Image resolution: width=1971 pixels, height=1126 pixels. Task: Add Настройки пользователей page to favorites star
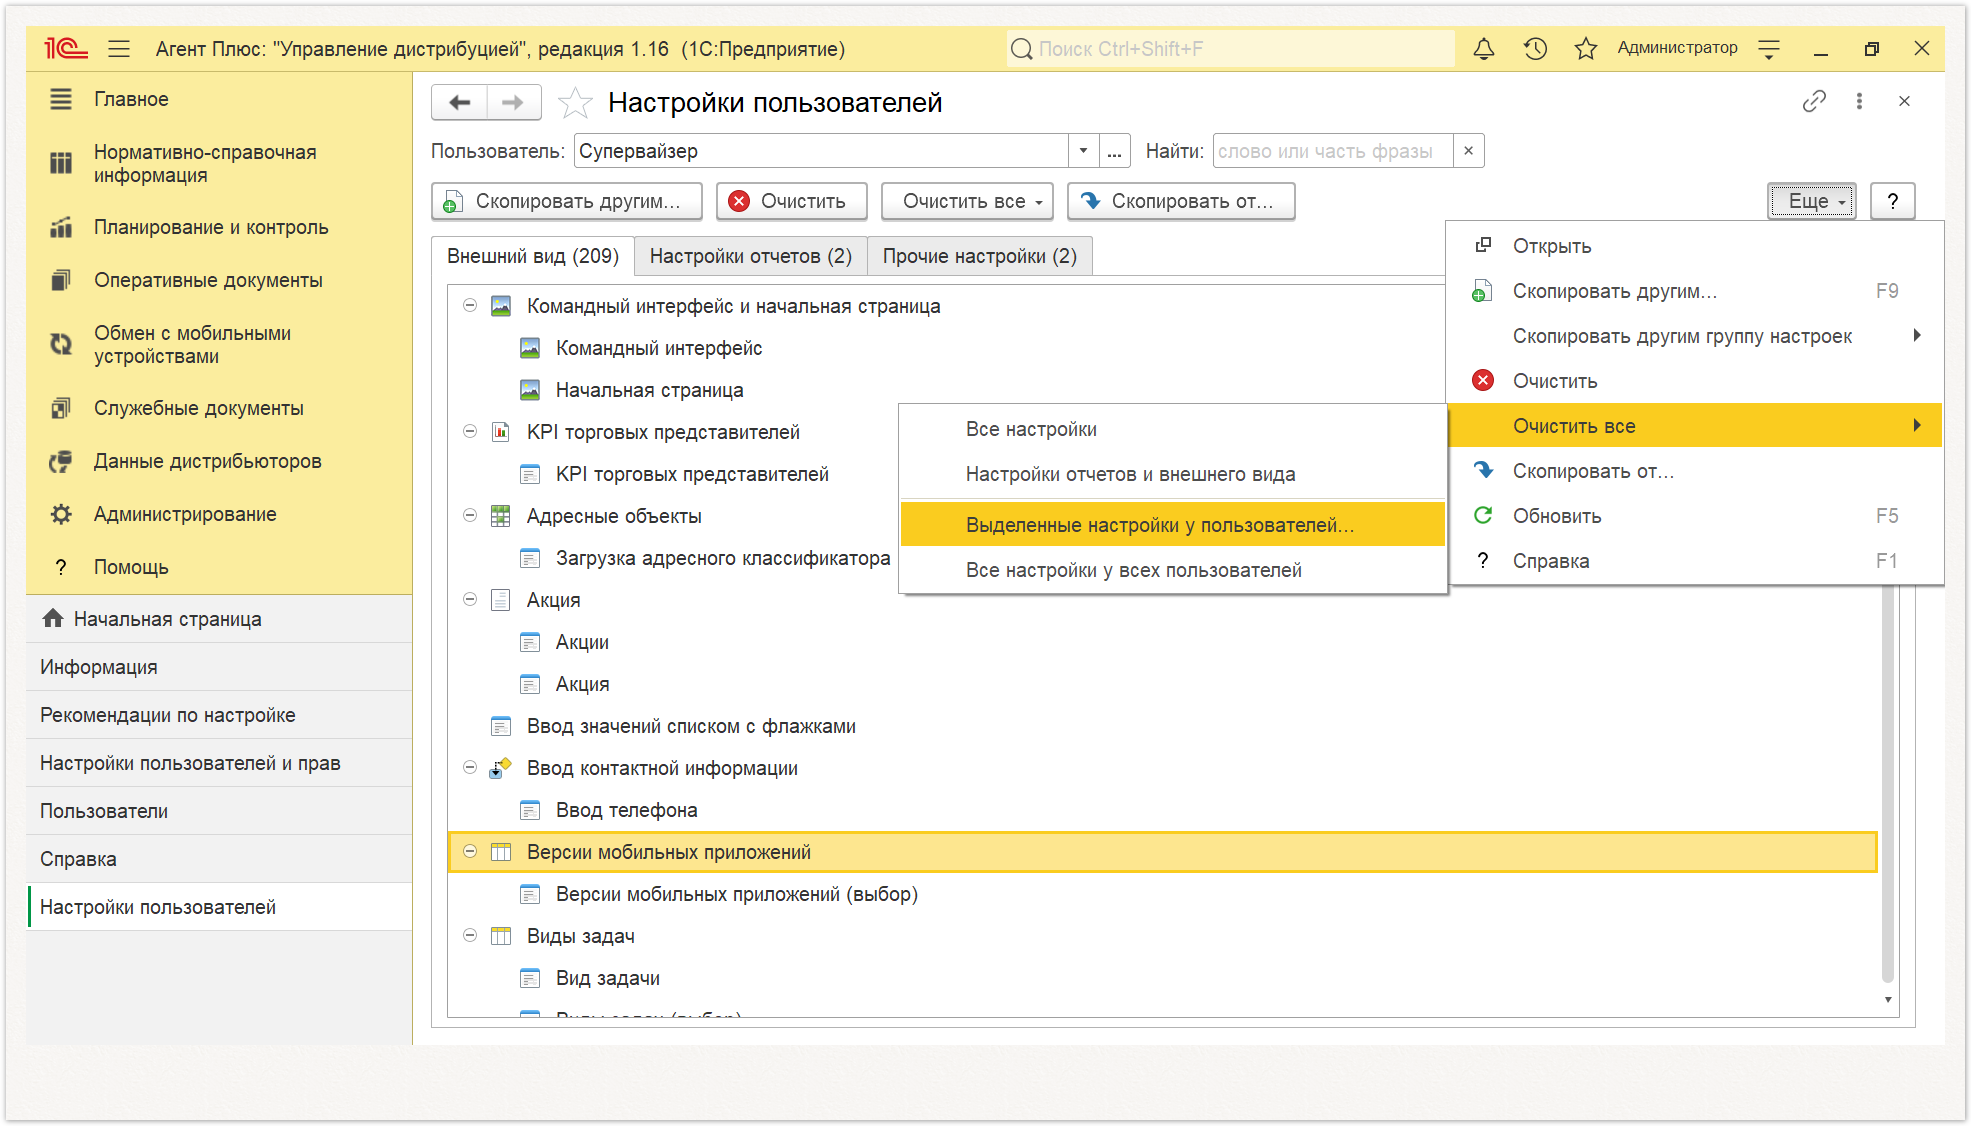(575, 102)
